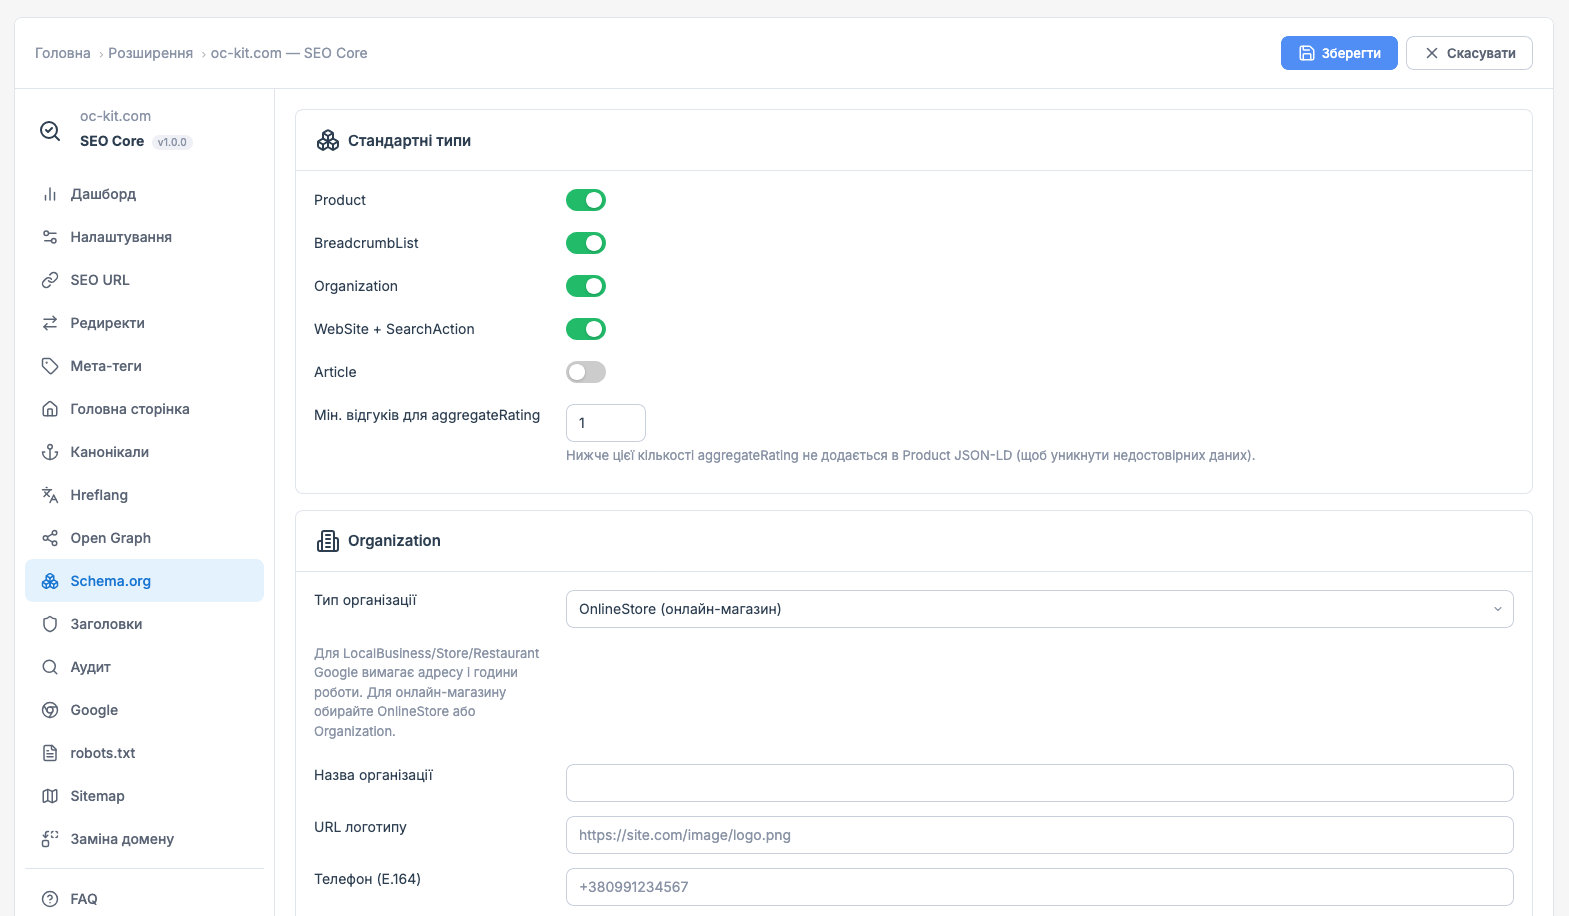Click the Open Graph share icon
Screen dimensions: 1569x916
50,538
